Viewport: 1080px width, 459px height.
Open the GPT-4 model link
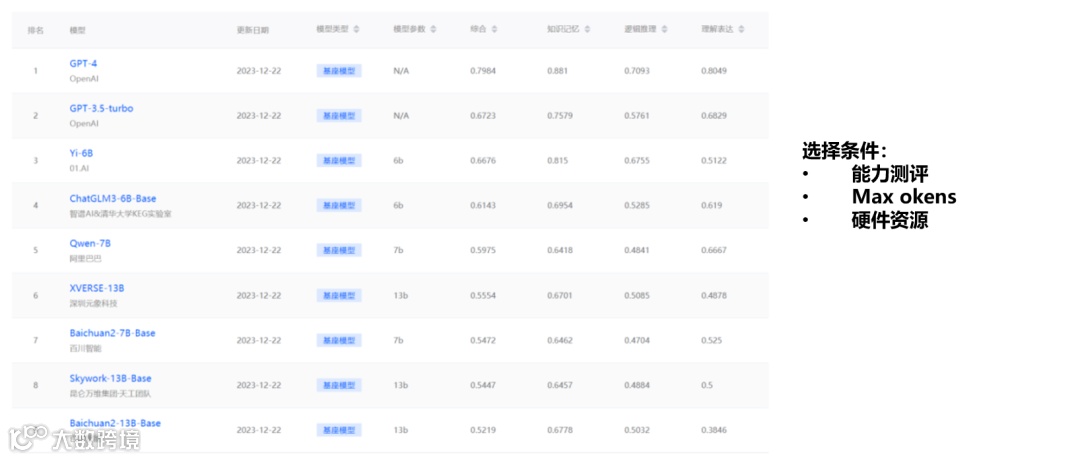pyautogui.click(x=83, y=63)
